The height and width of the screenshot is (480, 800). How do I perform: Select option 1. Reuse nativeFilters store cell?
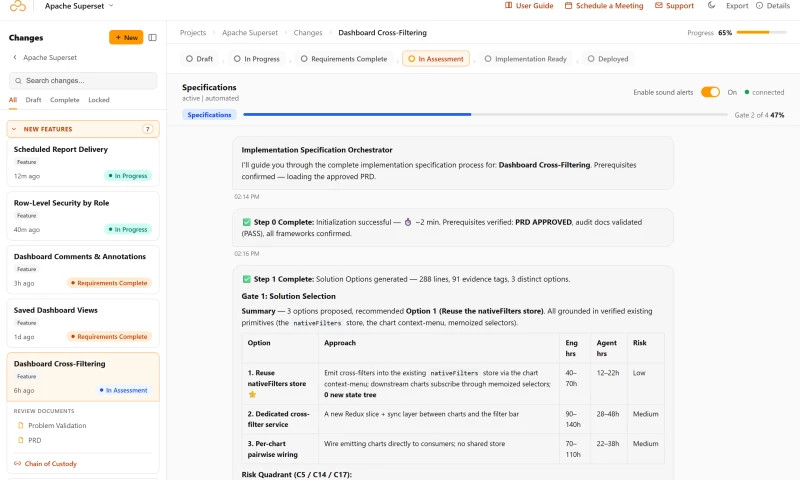(280, 384)
